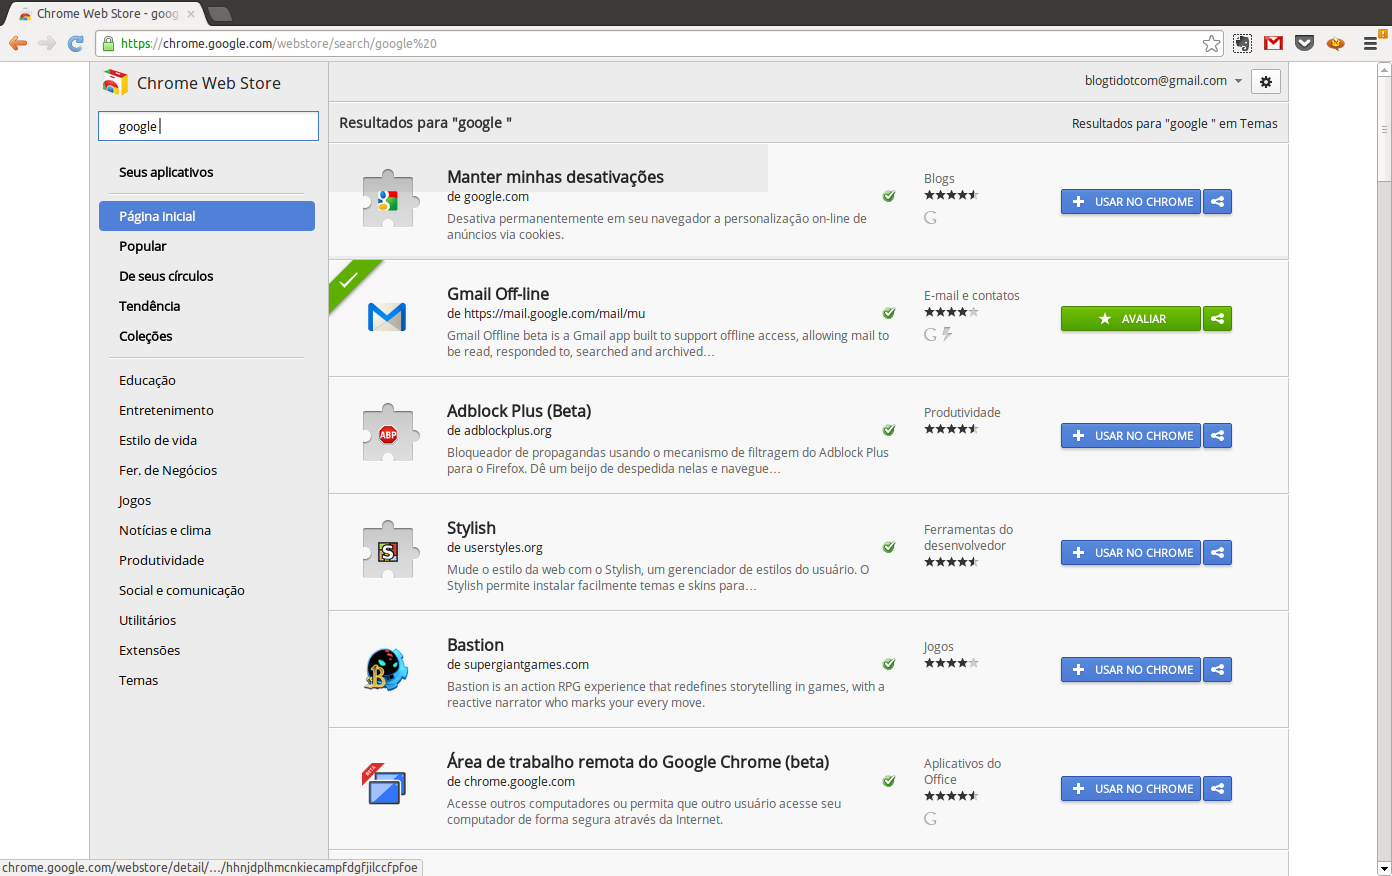
Task: Open Bastion title link
Action: pos(475,645)
